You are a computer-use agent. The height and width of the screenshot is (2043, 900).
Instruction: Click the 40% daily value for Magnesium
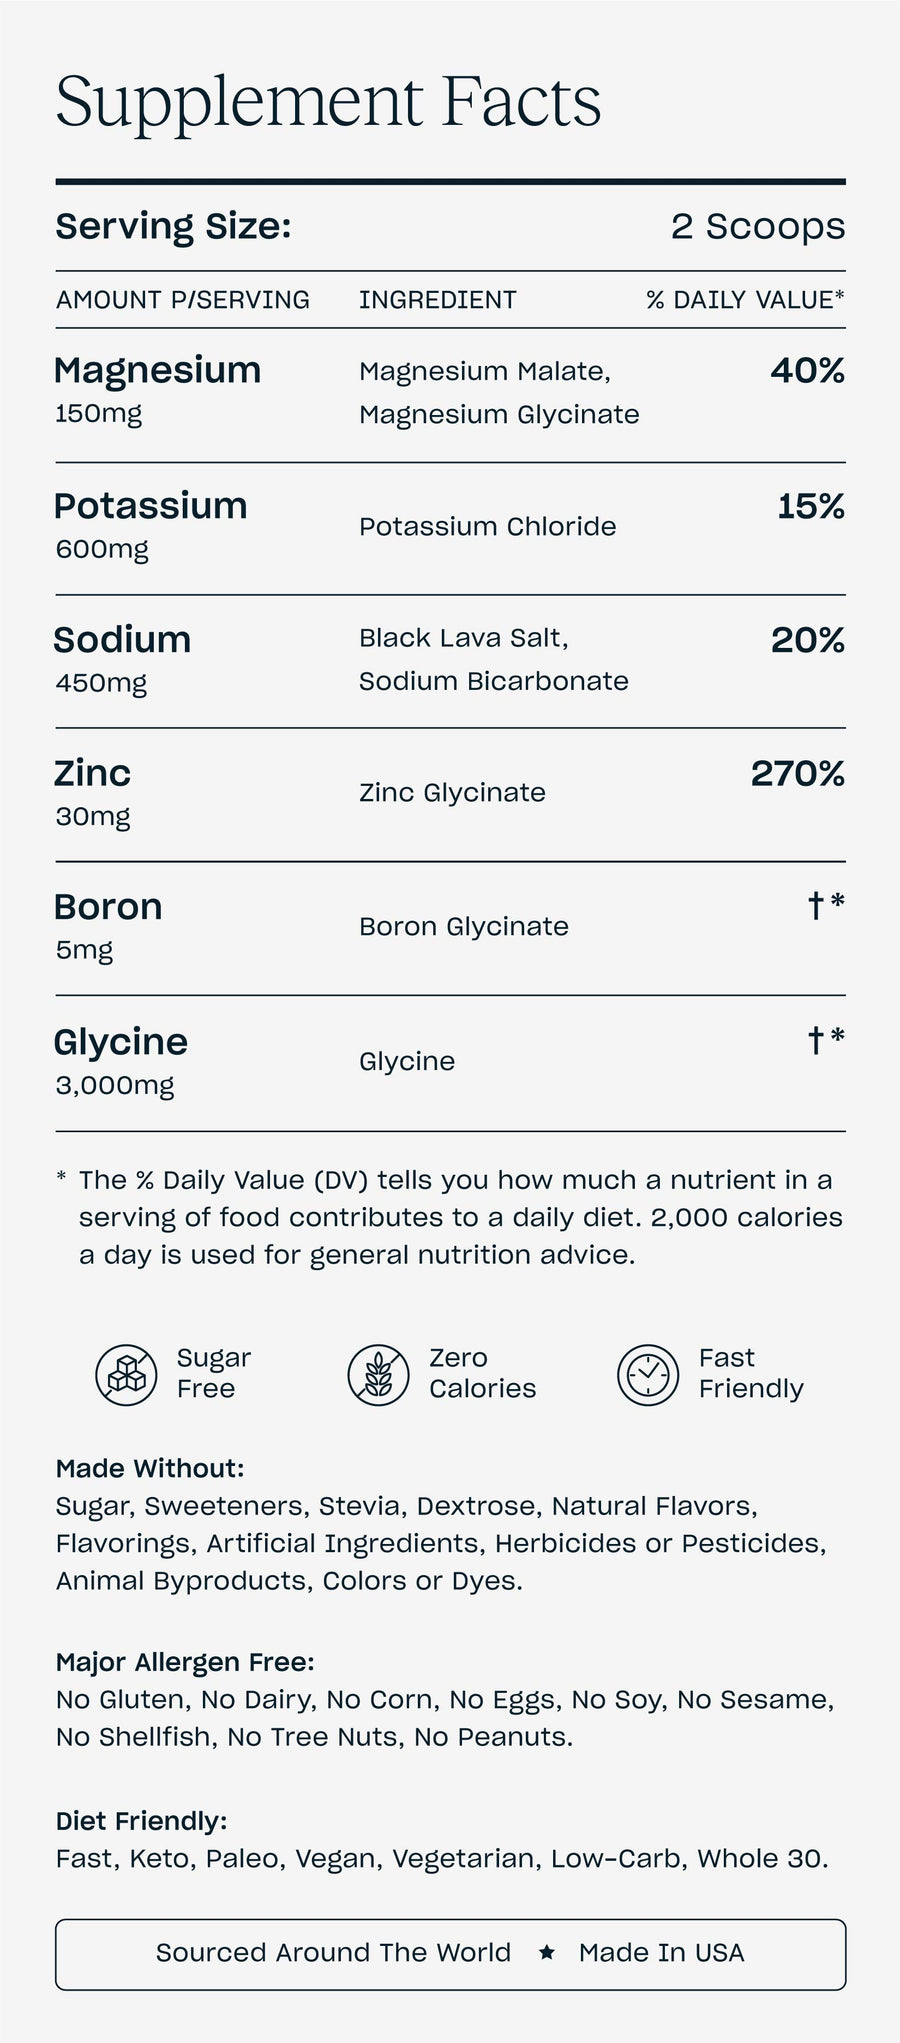(807, 371)
